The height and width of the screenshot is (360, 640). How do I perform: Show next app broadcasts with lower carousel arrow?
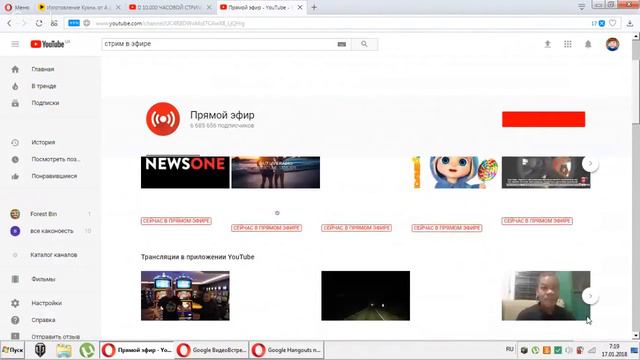[x=590, y=296]
